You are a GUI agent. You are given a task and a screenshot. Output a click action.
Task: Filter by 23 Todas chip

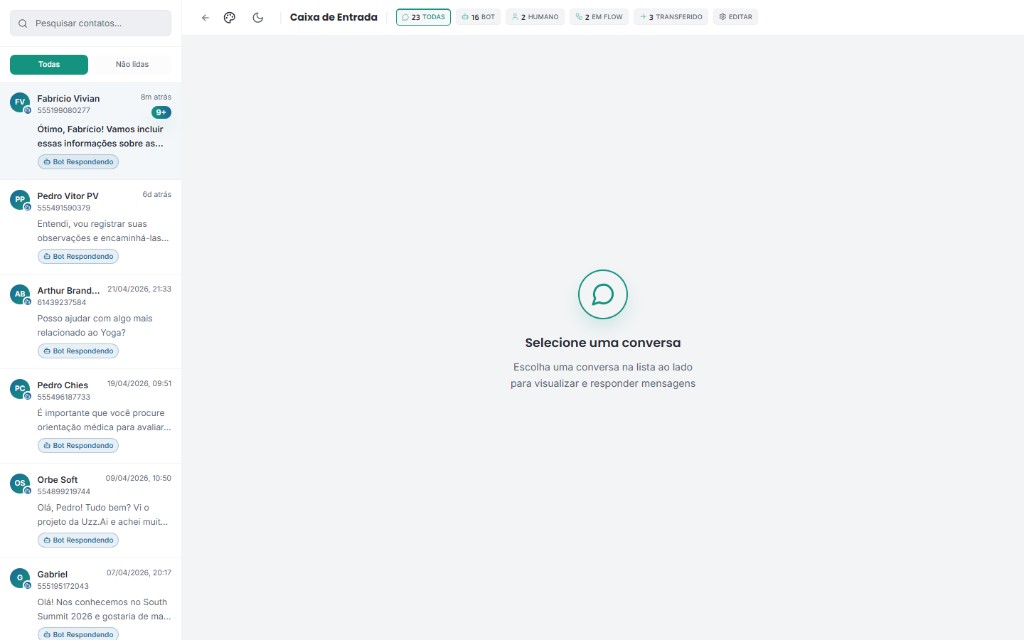coord(423,17)
